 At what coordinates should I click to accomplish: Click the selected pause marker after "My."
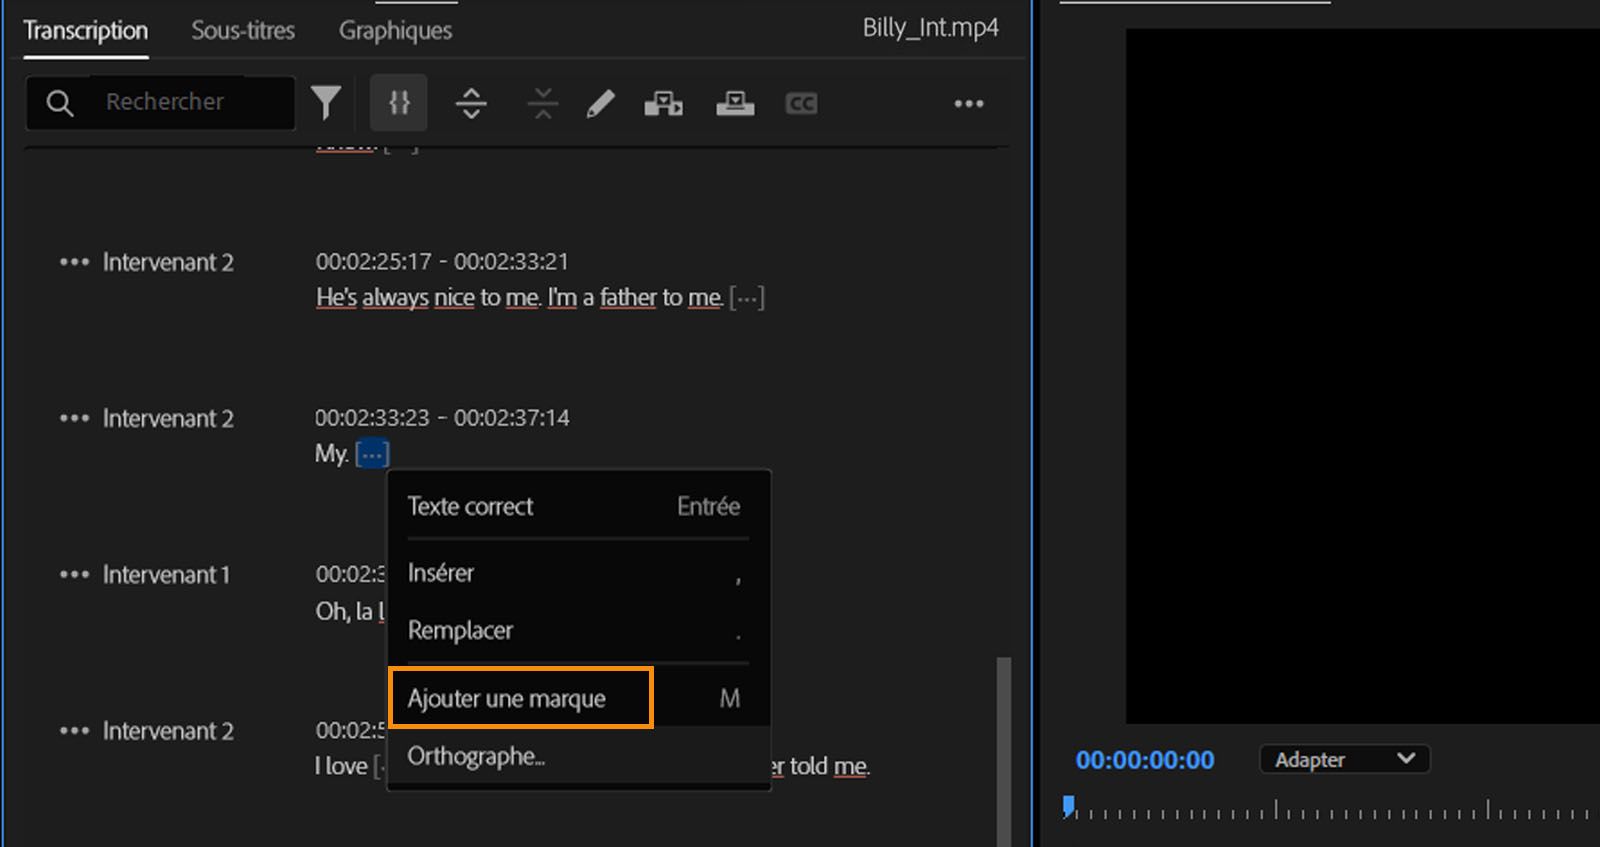372,454
